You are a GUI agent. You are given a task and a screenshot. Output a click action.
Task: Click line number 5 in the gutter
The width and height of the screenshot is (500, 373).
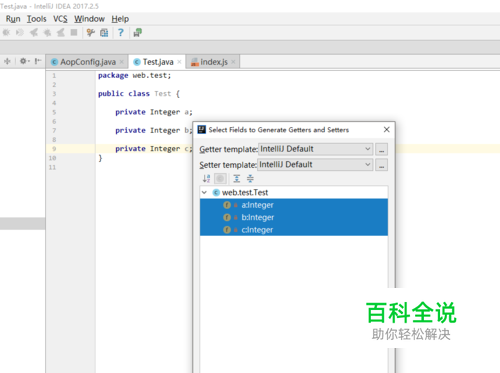[54, 112]
